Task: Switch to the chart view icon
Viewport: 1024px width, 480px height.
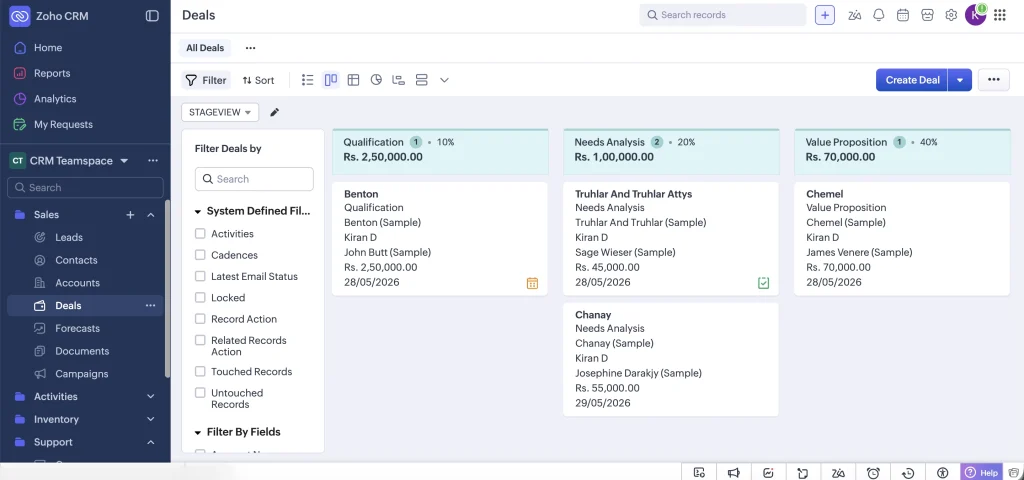Action: [x=376, y=80]
